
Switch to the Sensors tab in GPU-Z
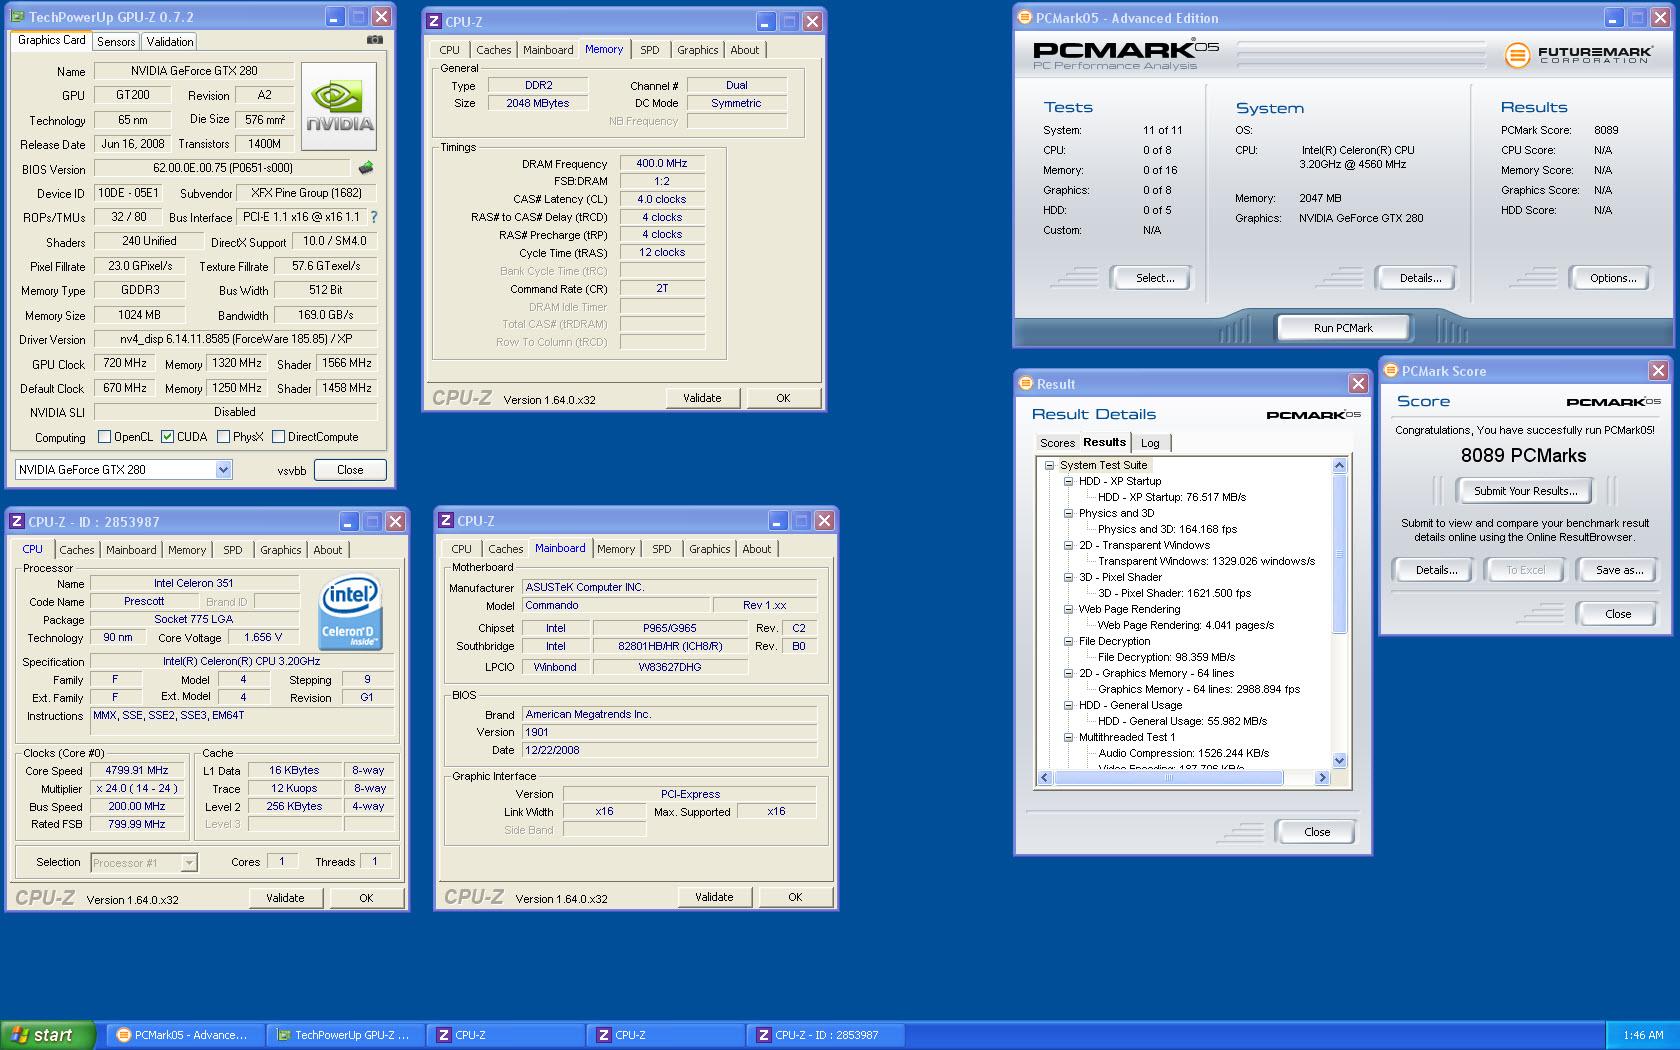[116, 41]
